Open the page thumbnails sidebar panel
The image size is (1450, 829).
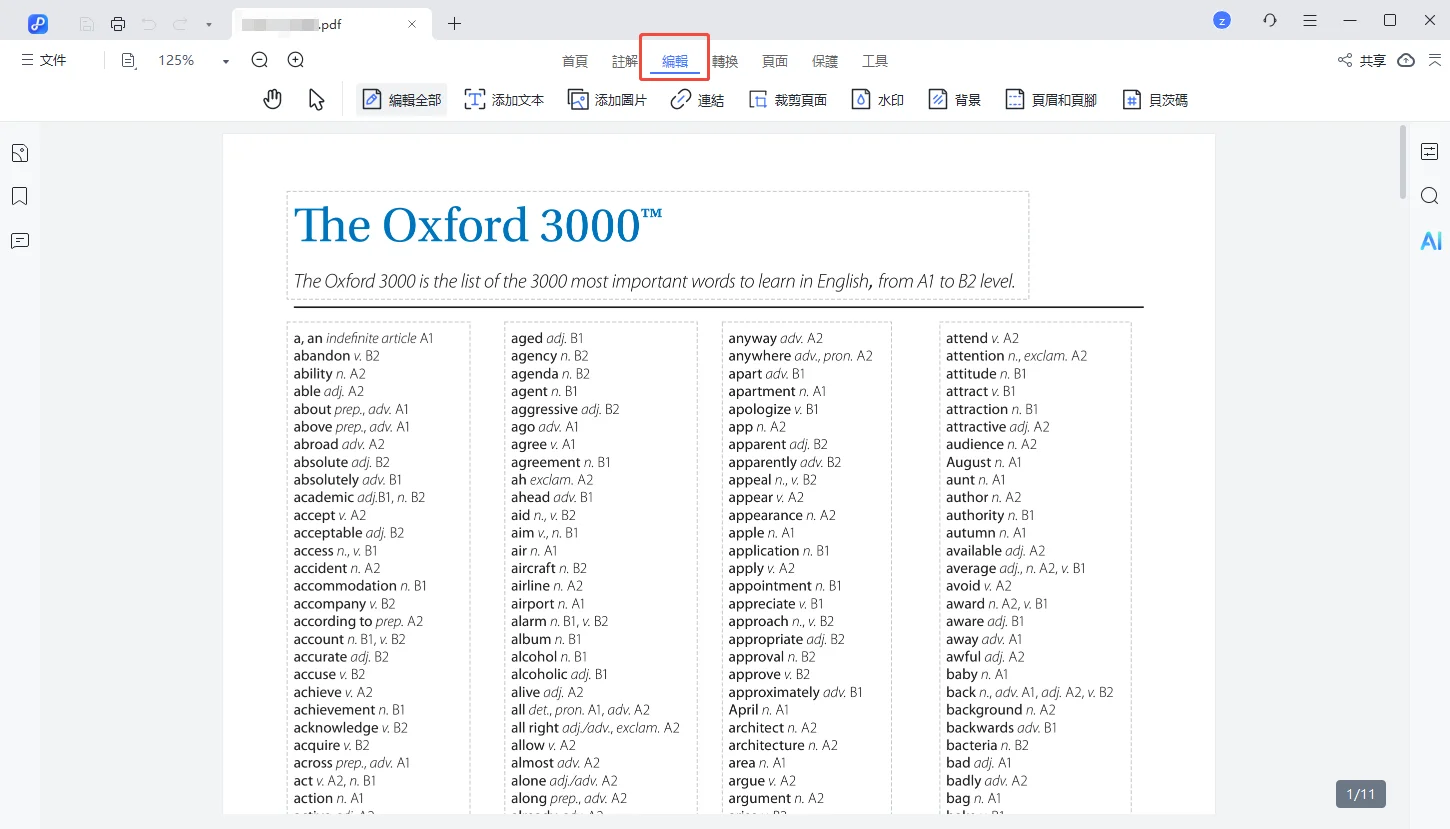pyautogui.click(x=19, y=153)
